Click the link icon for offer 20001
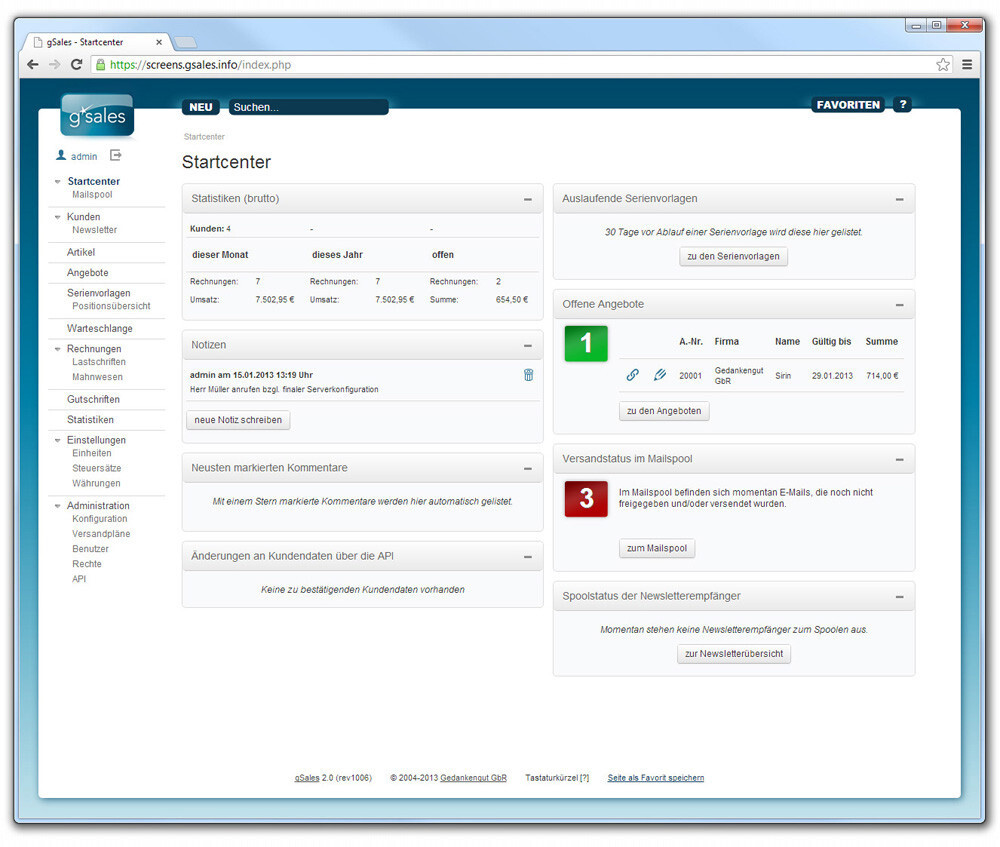This screenshot has height=847, width=1000. [x=632, y=375]
